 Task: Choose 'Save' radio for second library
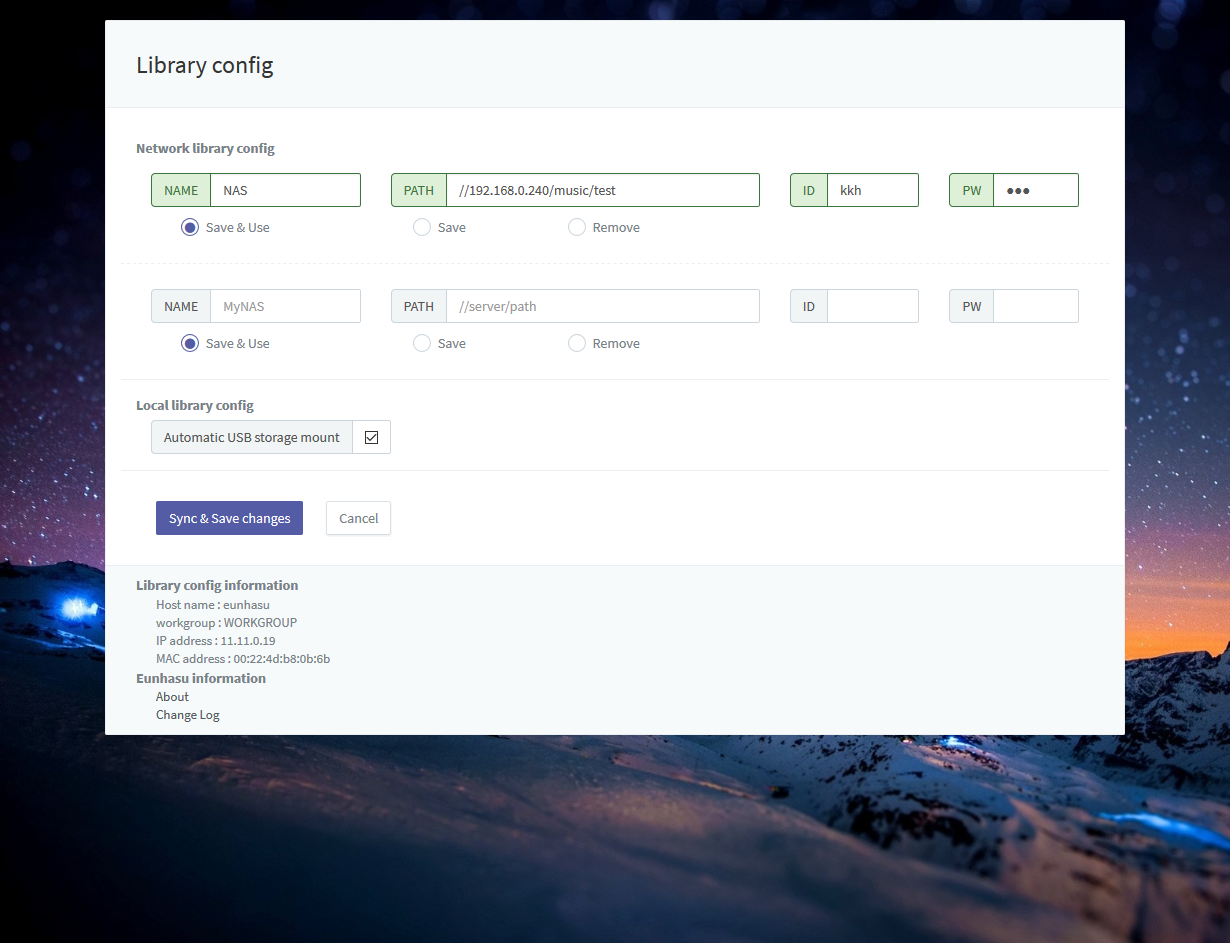pyautogui.click(x=422, y=343)
